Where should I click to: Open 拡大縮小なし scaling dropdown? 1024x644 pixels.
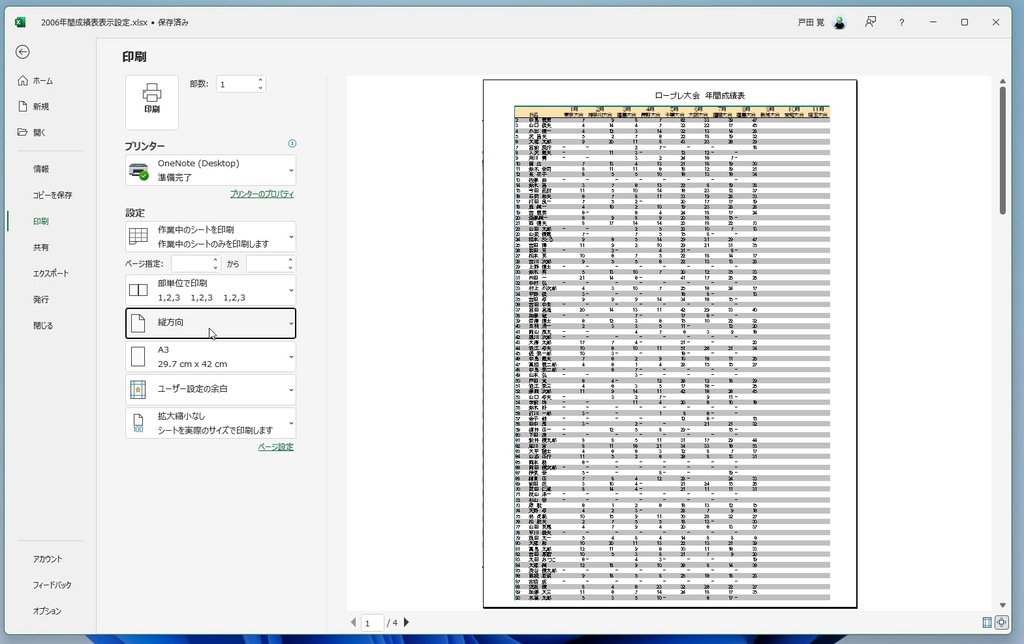click(210, 423)
